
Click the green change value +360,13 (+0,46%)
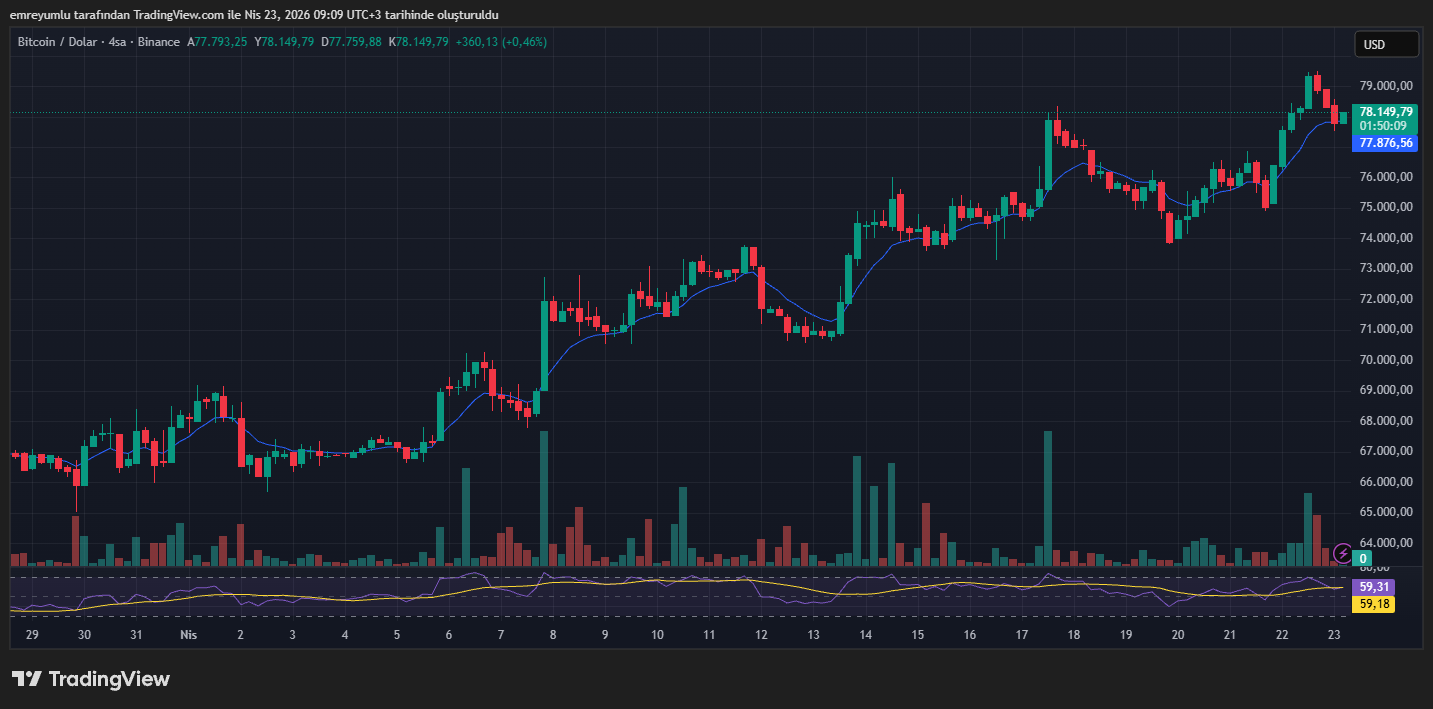tap(501, 42)
